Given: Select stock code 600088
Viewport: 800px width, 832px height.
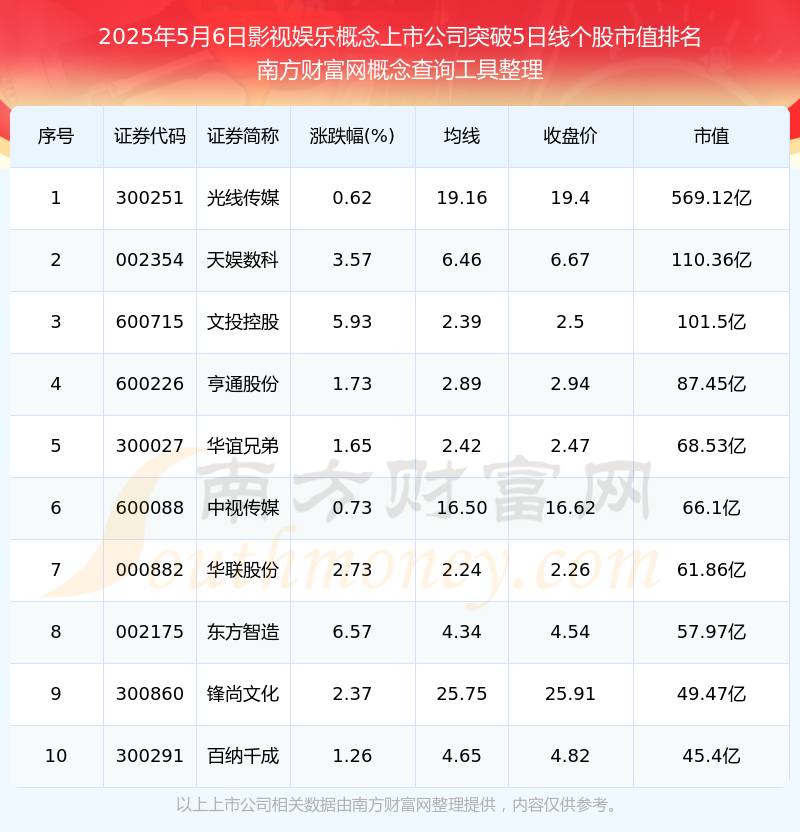Looking at the screenshot, I should [x=150, y=508].
